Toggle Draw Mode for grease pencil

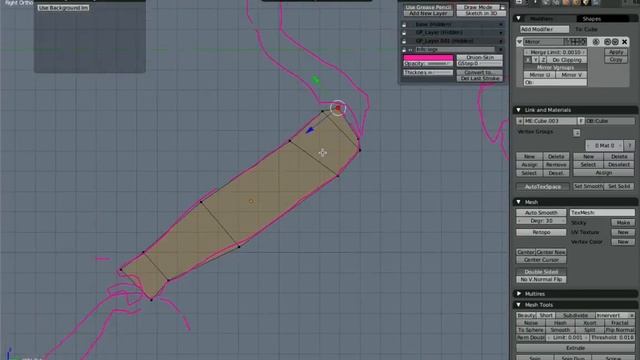tap(478, 7)
